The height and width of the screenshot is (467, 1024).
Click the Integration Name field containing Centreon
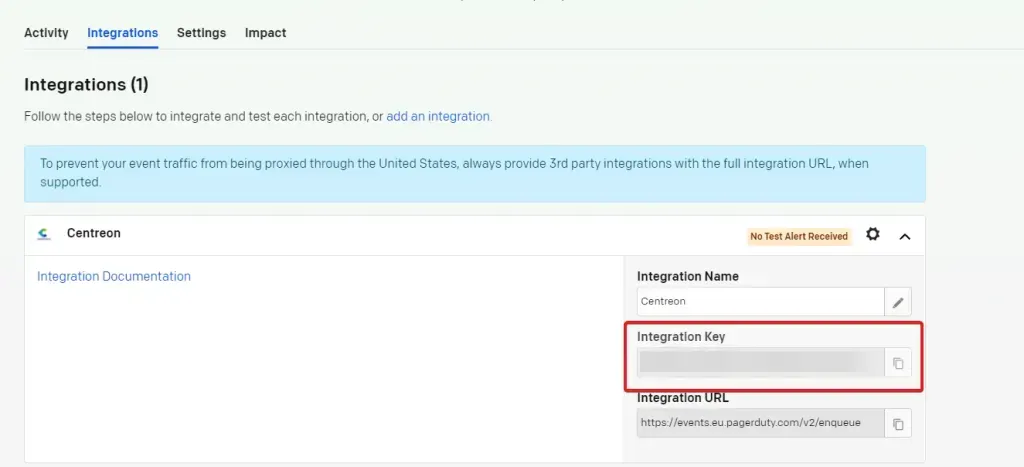tap(761, 302)
